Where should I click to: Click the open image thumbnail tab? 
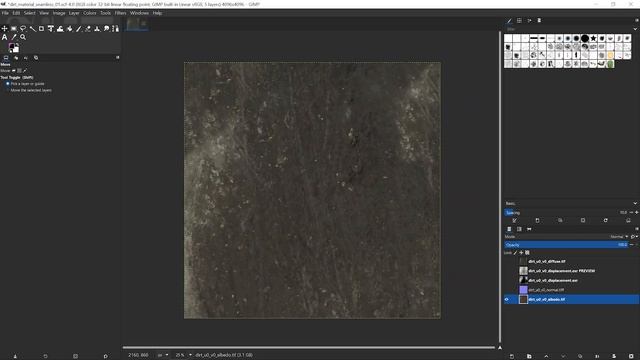(x=137, y=24)
